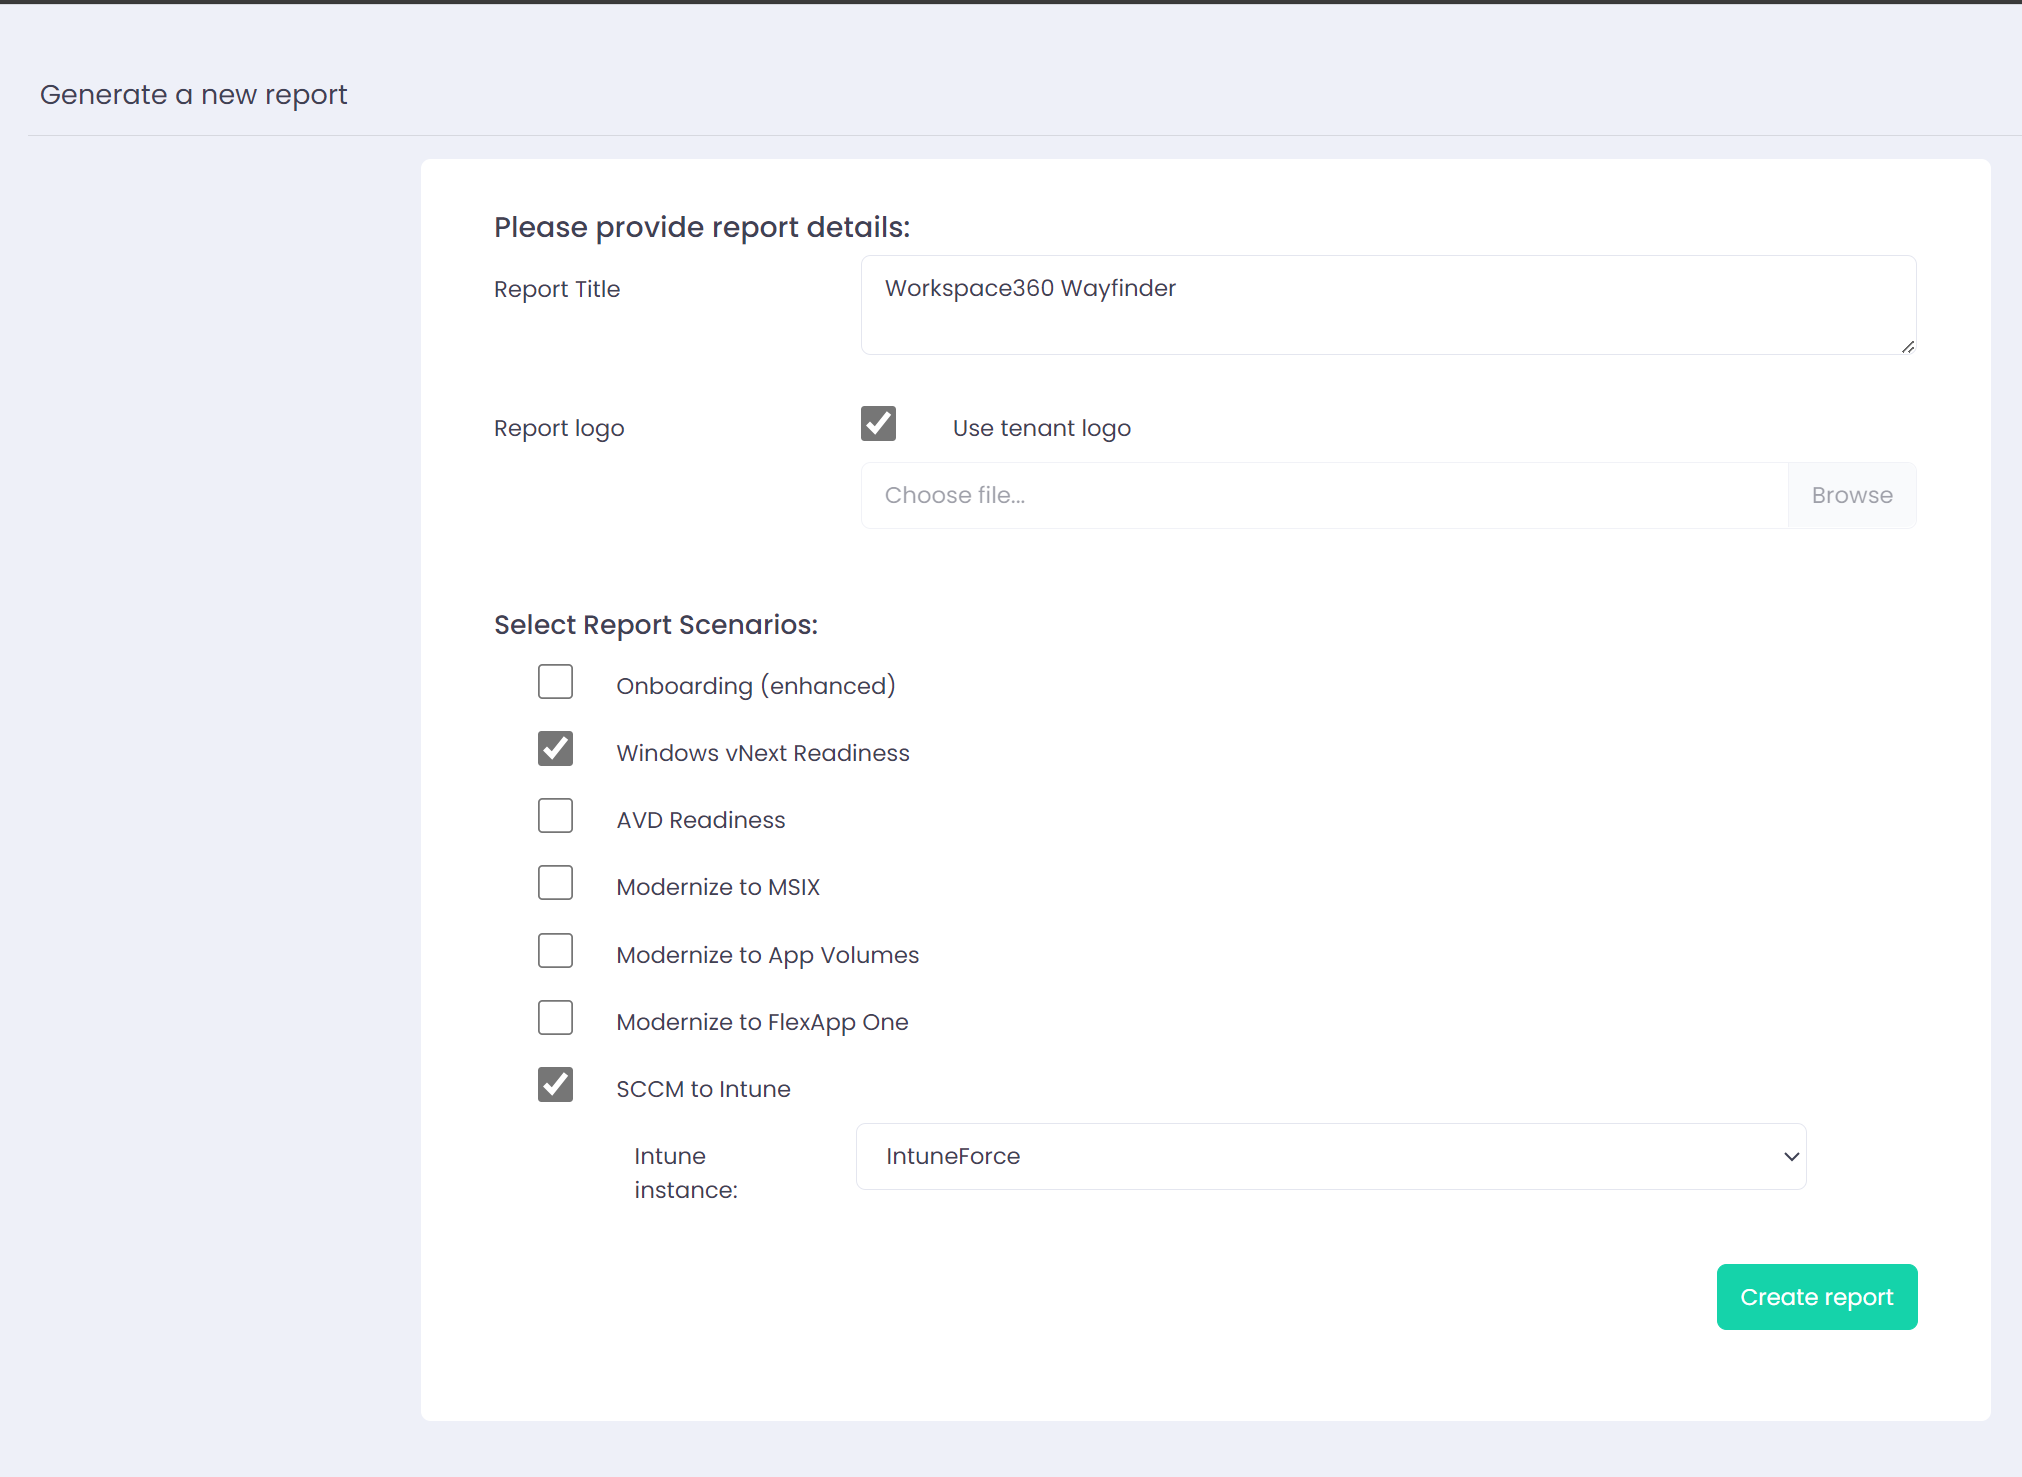Select Modernize to App Volumes checkbox
The image size is (2022, 1477).
click(555, 951)
